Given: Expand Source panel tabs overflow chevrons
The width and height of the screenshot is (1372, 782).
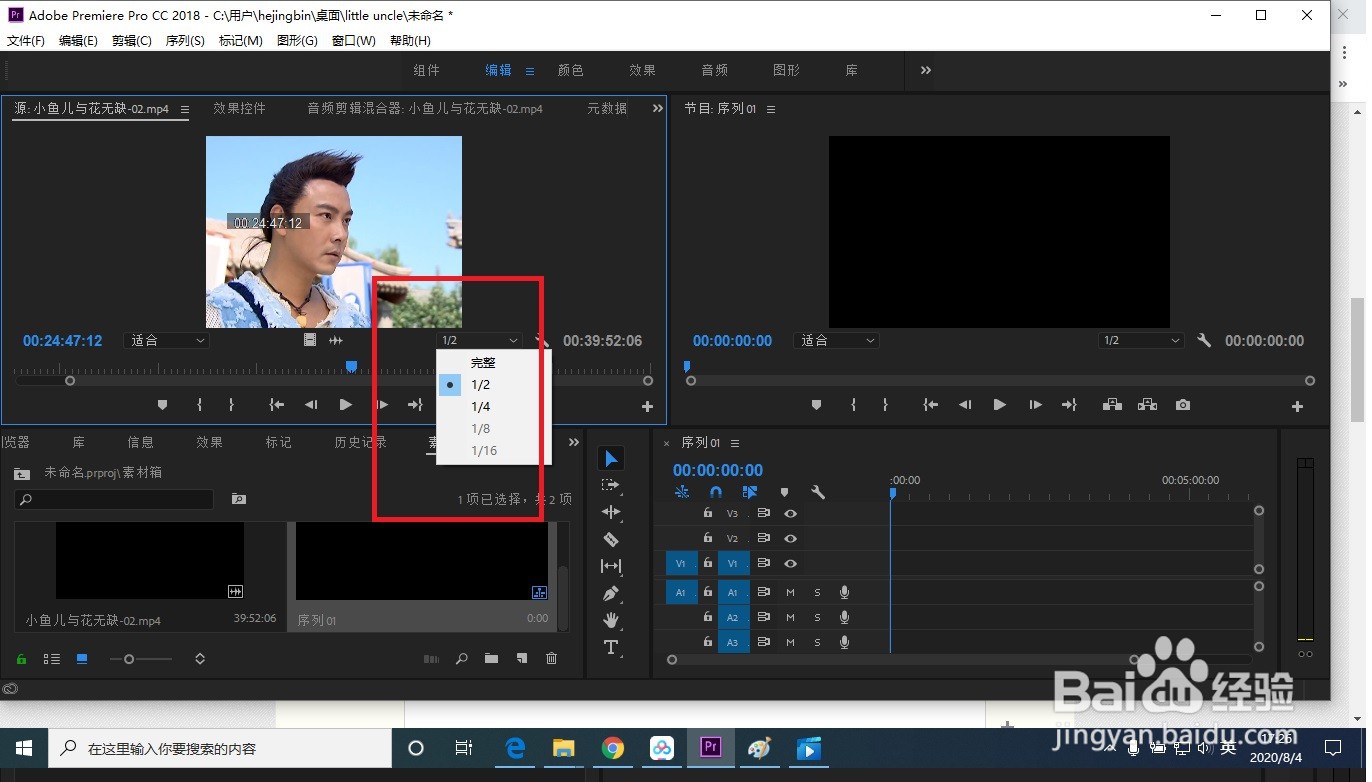Looking at the screenshot, I should (658, 108).
